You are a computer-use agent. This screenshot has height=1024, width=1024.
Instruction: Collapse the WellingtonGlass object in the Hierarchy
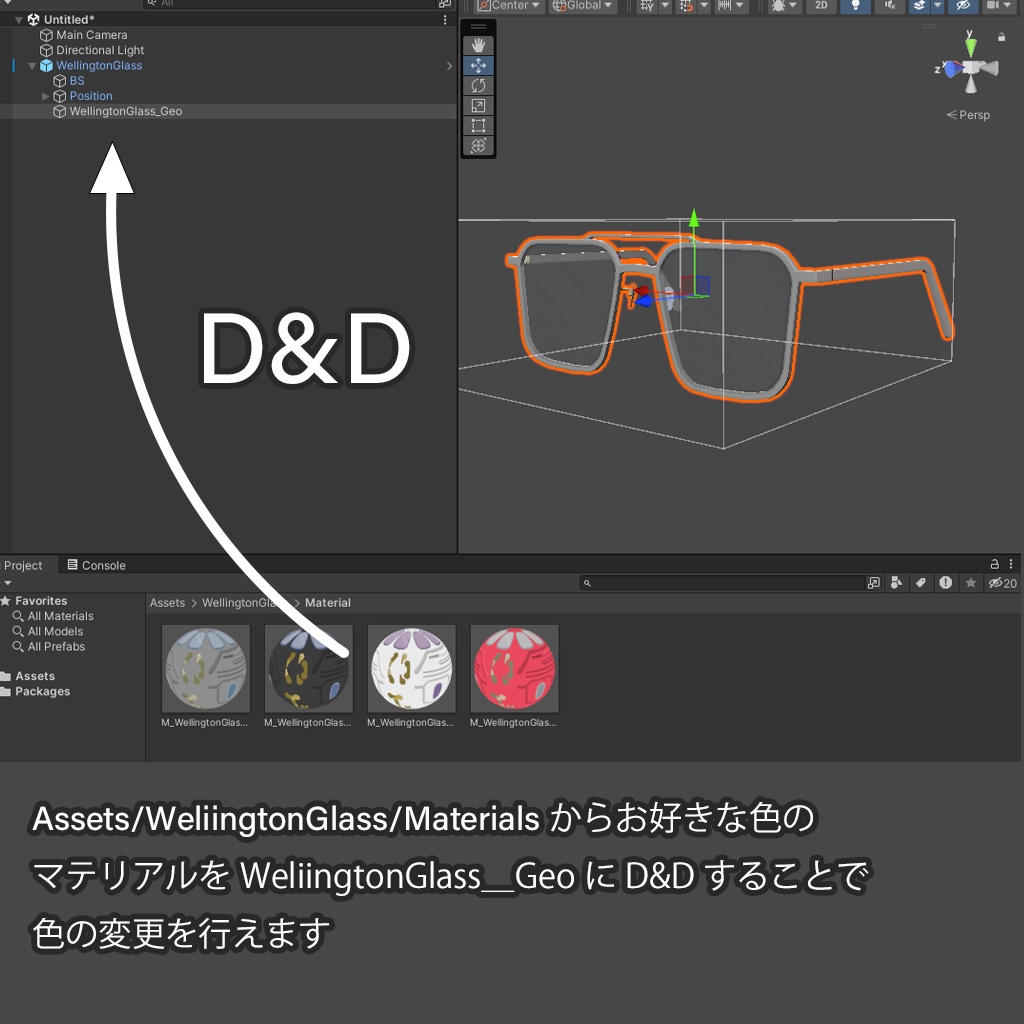tap(31, 65)
